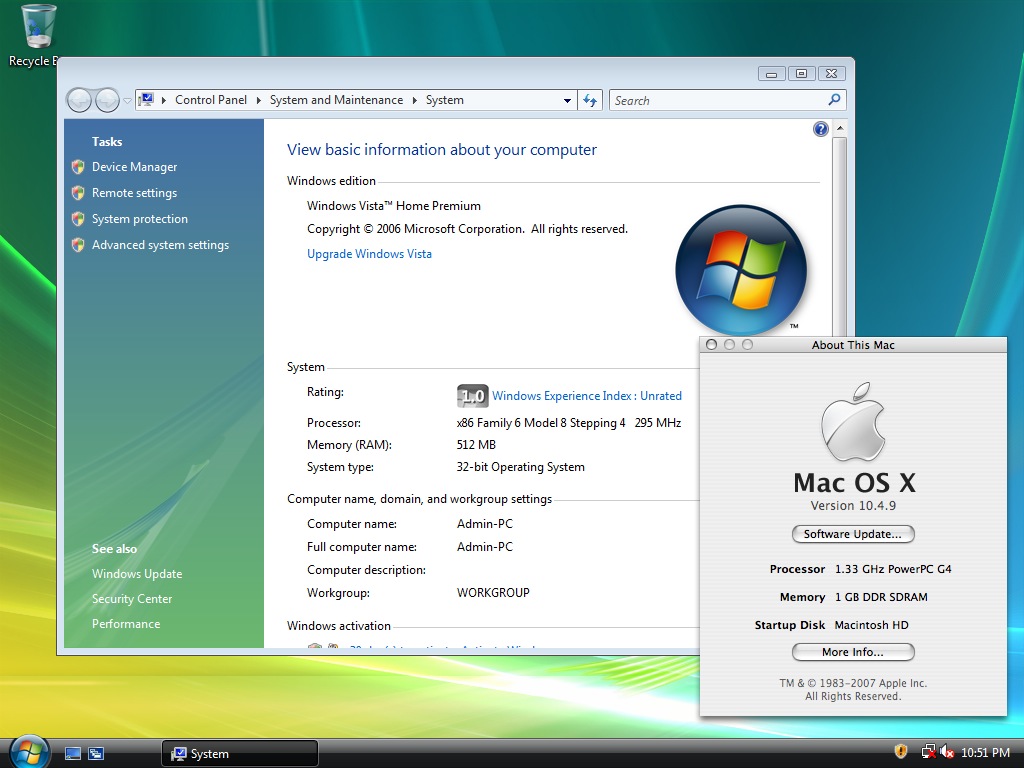Maximize the System window
The width and height of the screenshot is (1024, 768).
[x=801, y=74]
